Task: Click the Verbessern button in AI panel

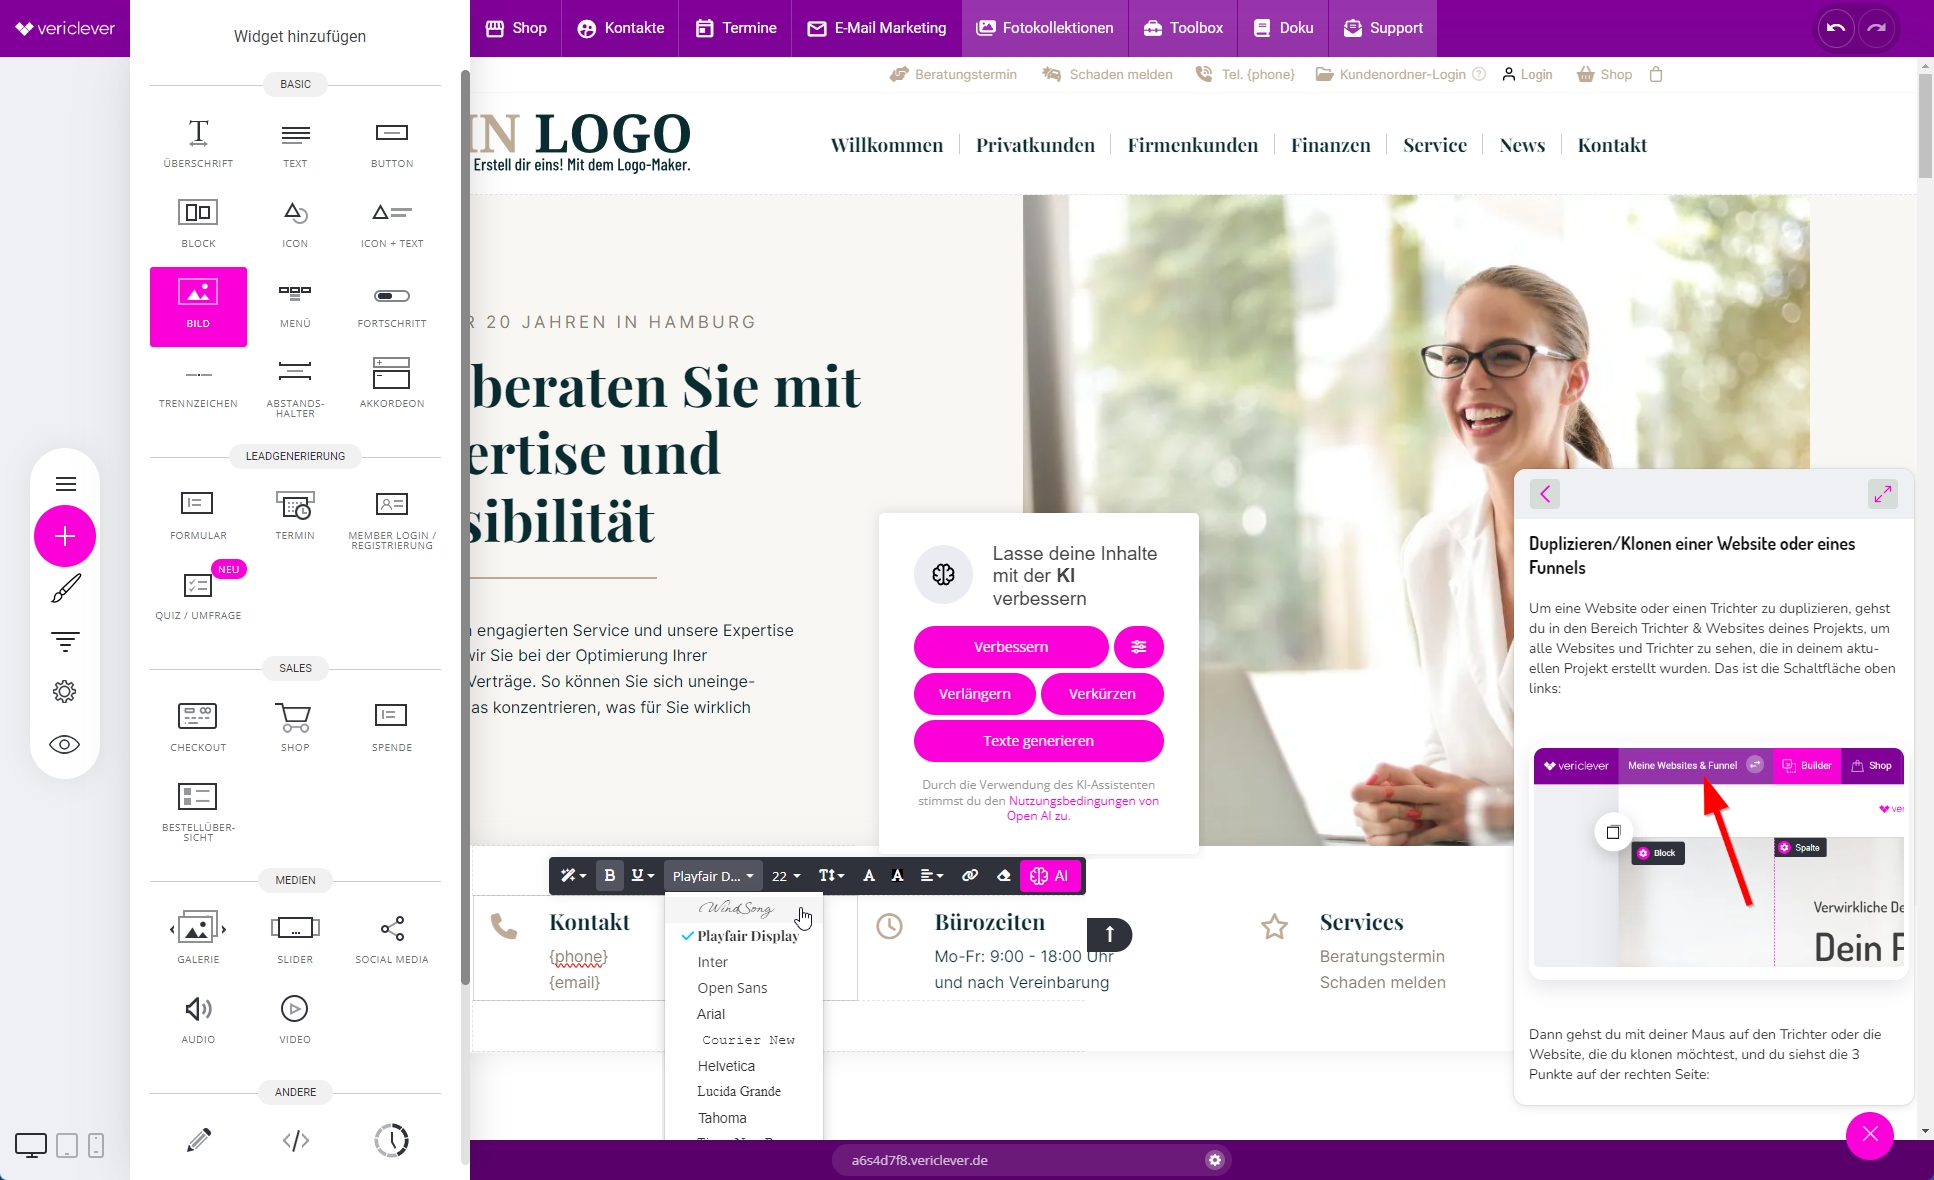Action: click(x=1010, y=647)
